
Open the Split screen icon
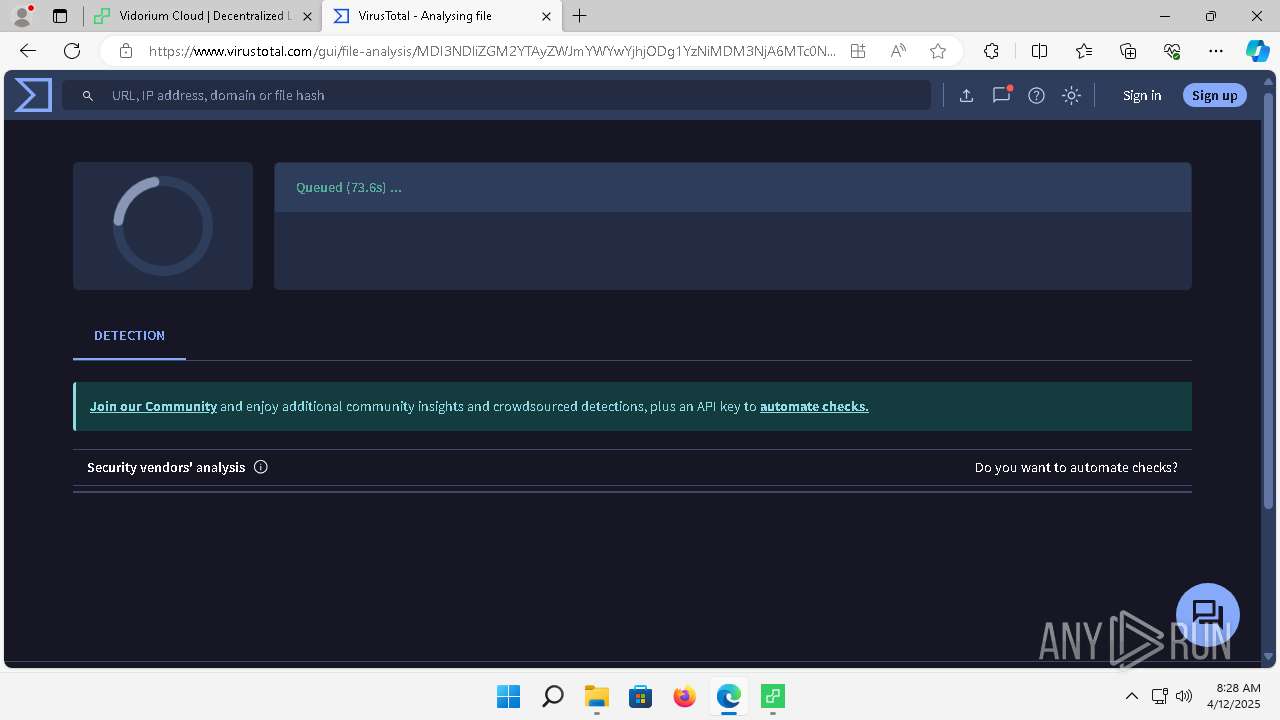pyautogui.click(x=1039, y=51)
